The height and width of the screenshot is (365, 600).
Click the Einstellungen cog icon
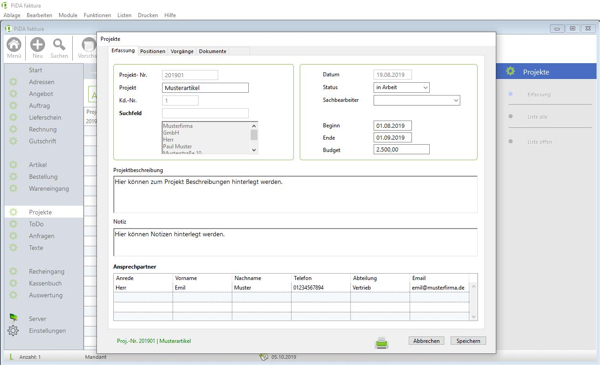click(13, 331)
